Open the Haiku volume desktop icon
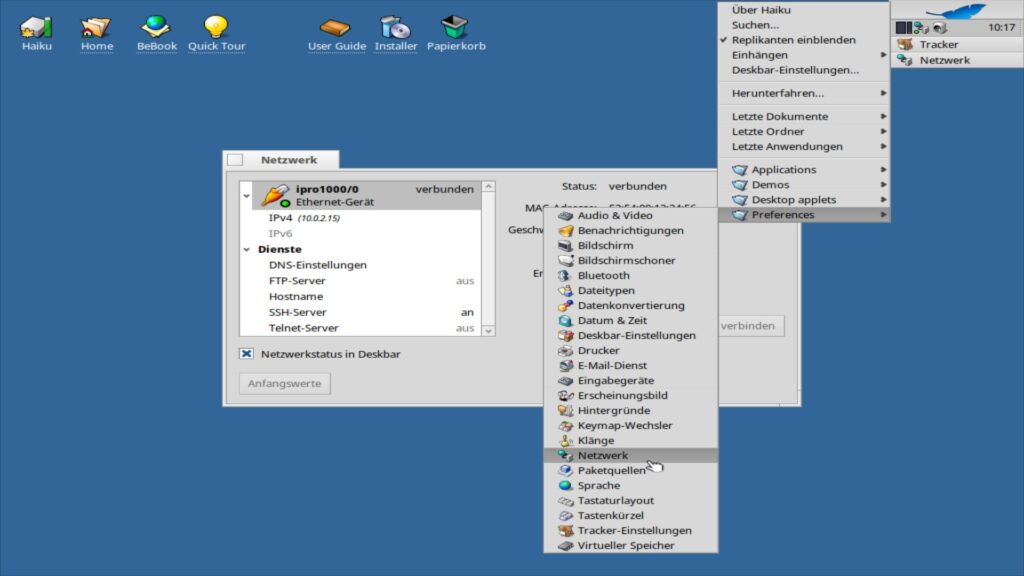This screenshot has width=1024, height=576. (x=36, y=33)
